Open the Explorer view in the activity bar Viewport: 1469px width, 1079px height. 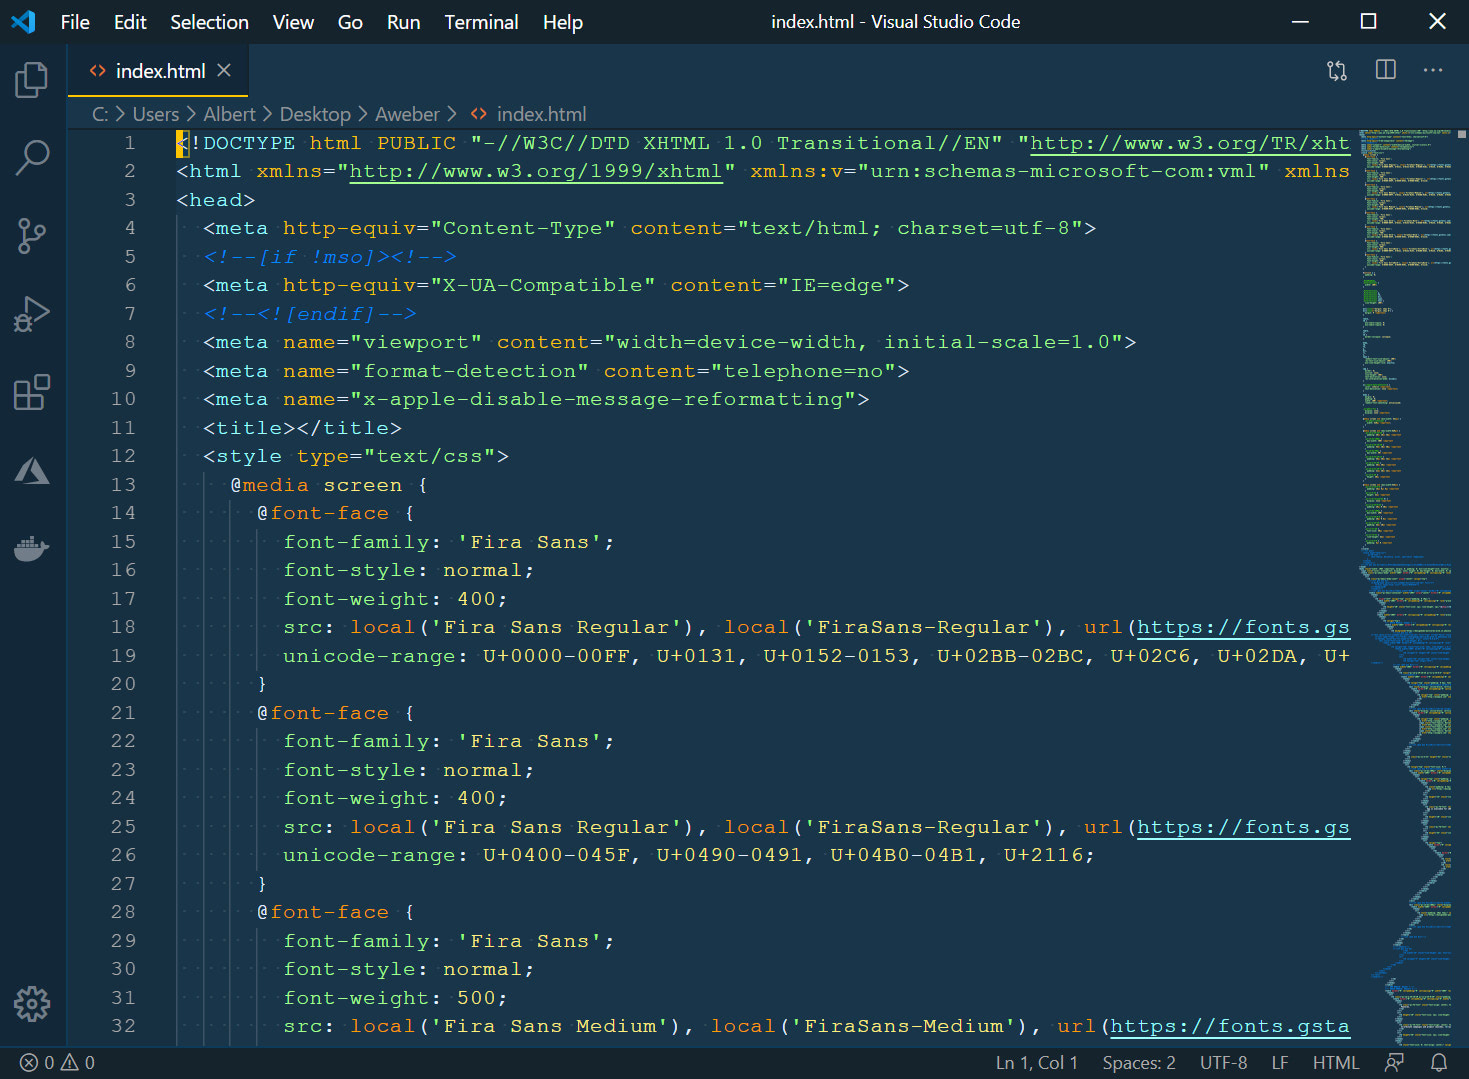pos(32,80)
